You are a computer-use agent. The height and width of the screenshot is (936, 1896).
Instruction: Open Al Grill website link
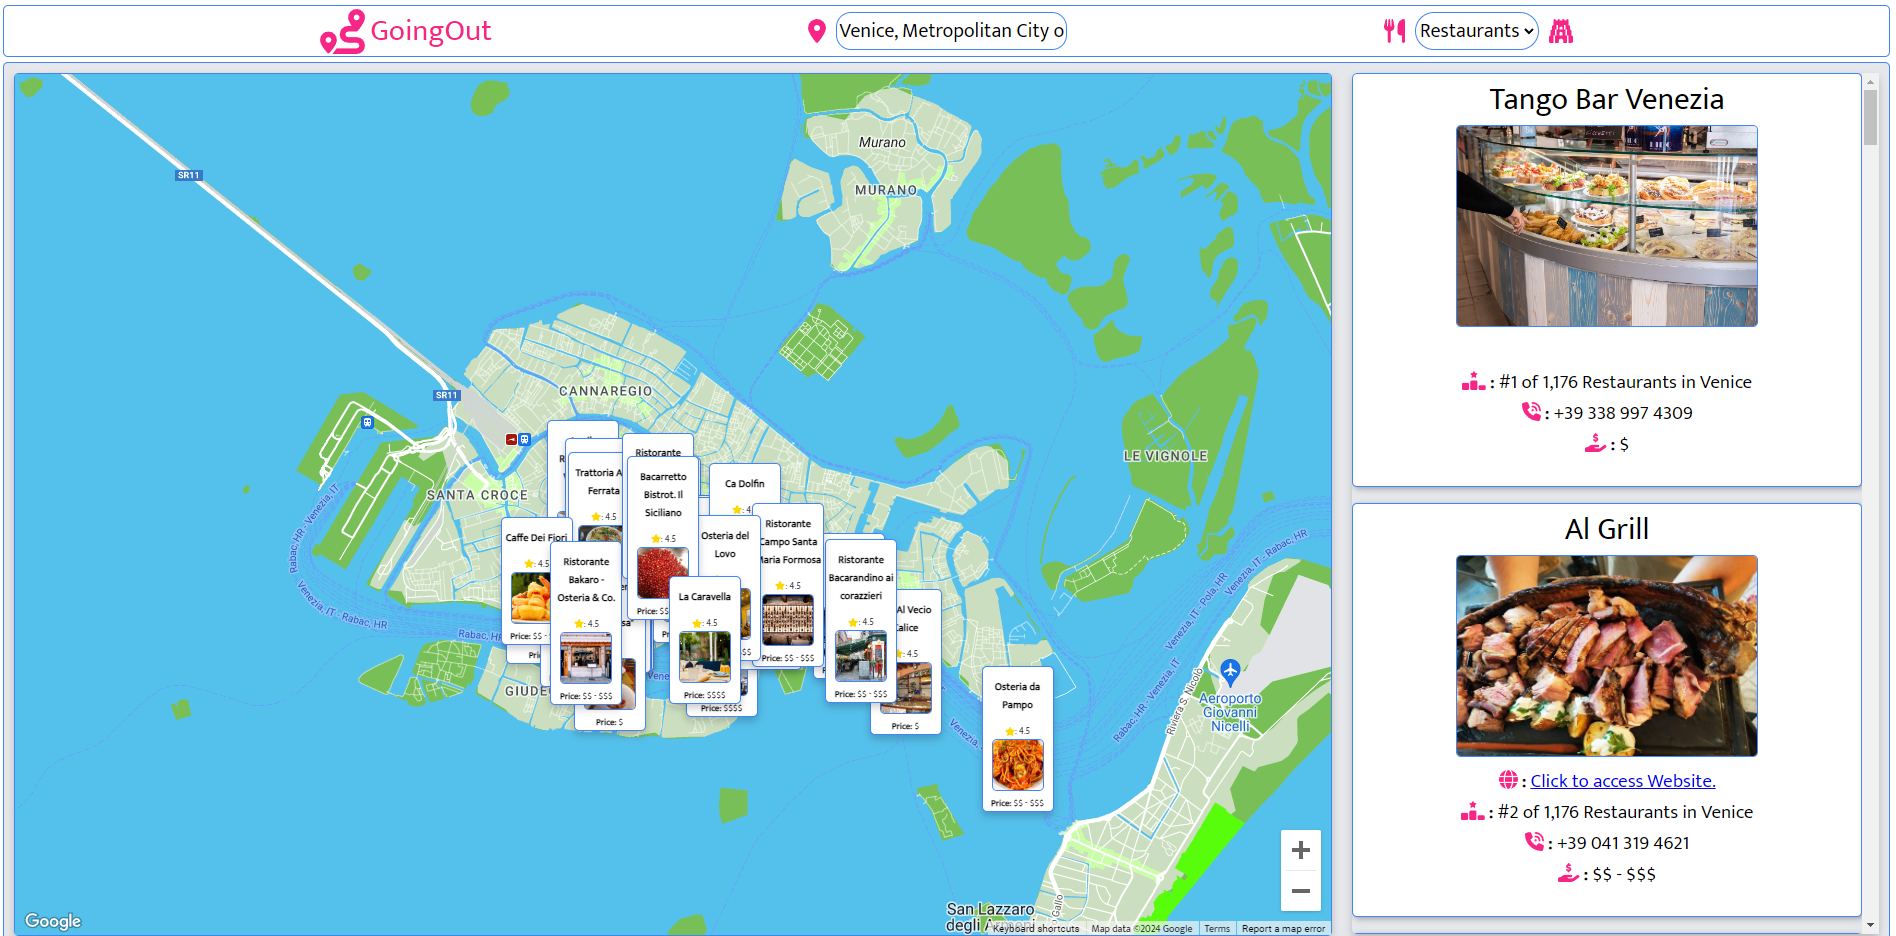coord(1622,781)
